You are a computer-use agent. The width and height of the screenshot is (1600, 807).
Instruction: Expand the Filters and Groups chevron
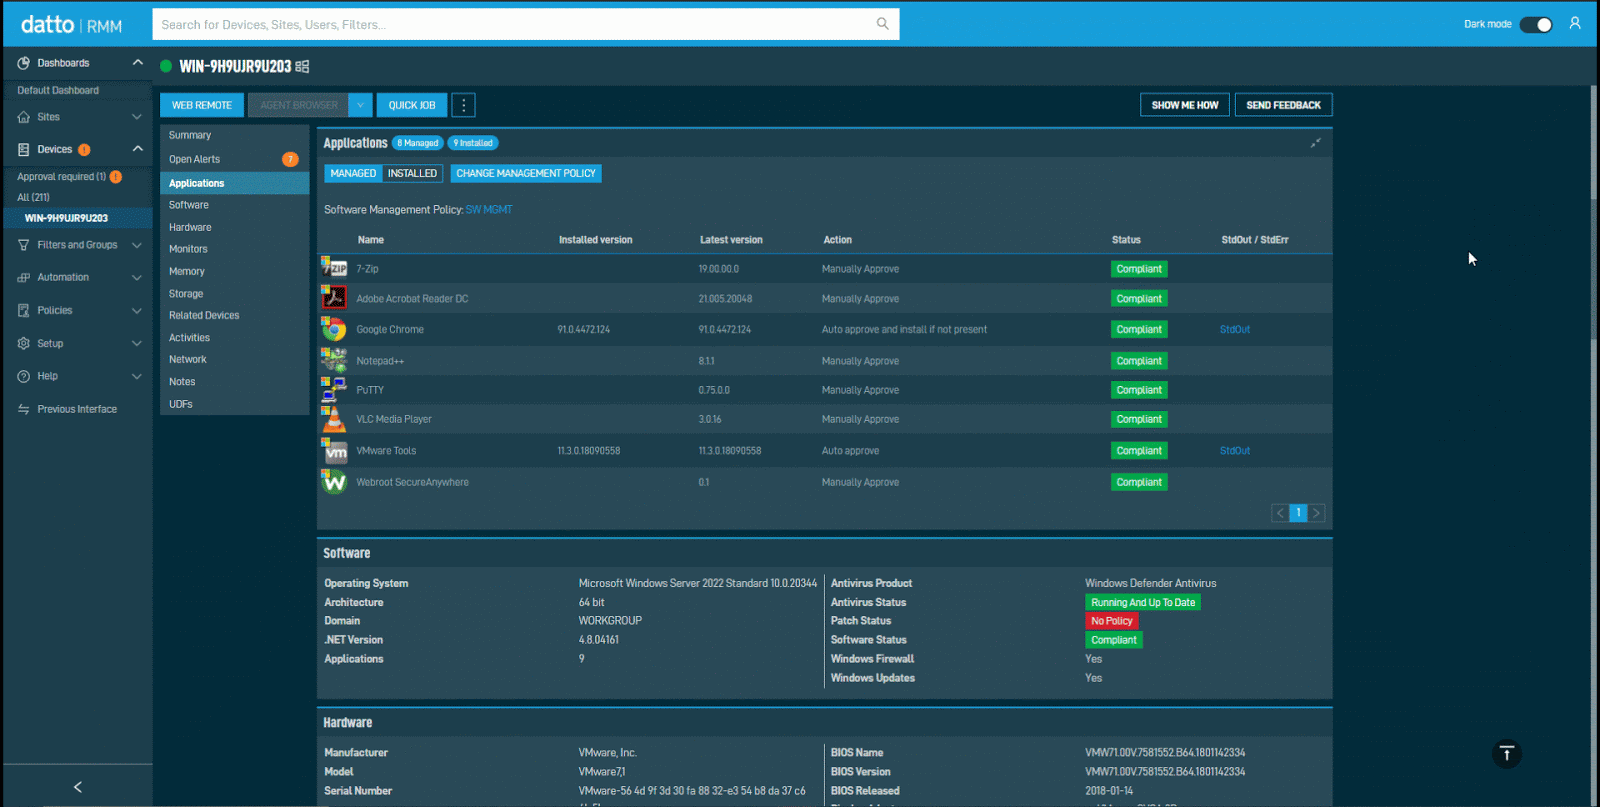[137, 245]
